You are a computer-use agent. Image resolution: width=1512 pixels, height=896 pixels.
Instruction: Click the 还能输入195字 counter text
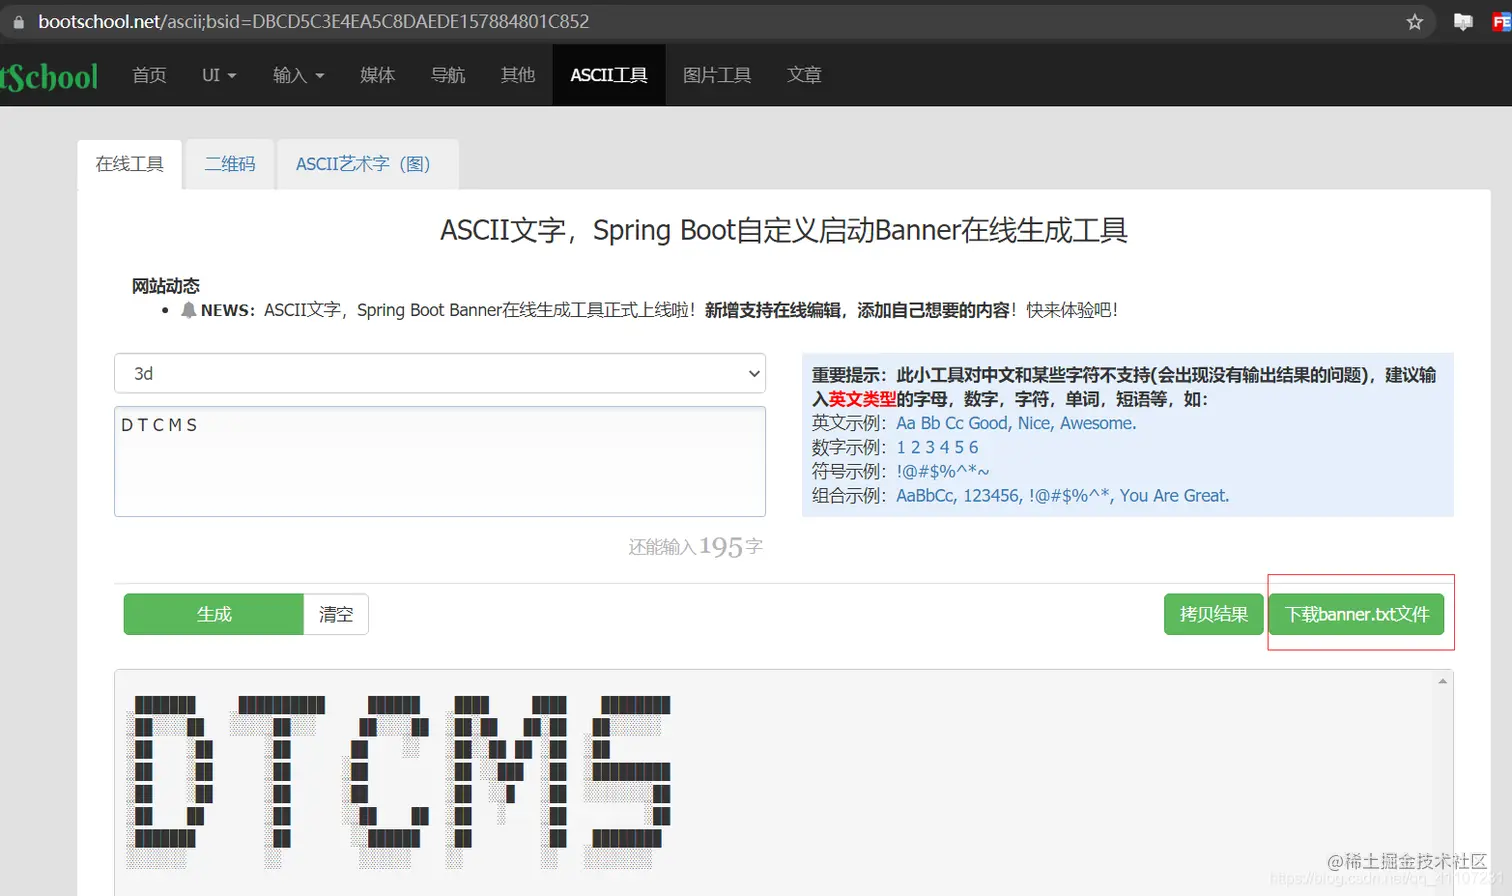point(695,546)
